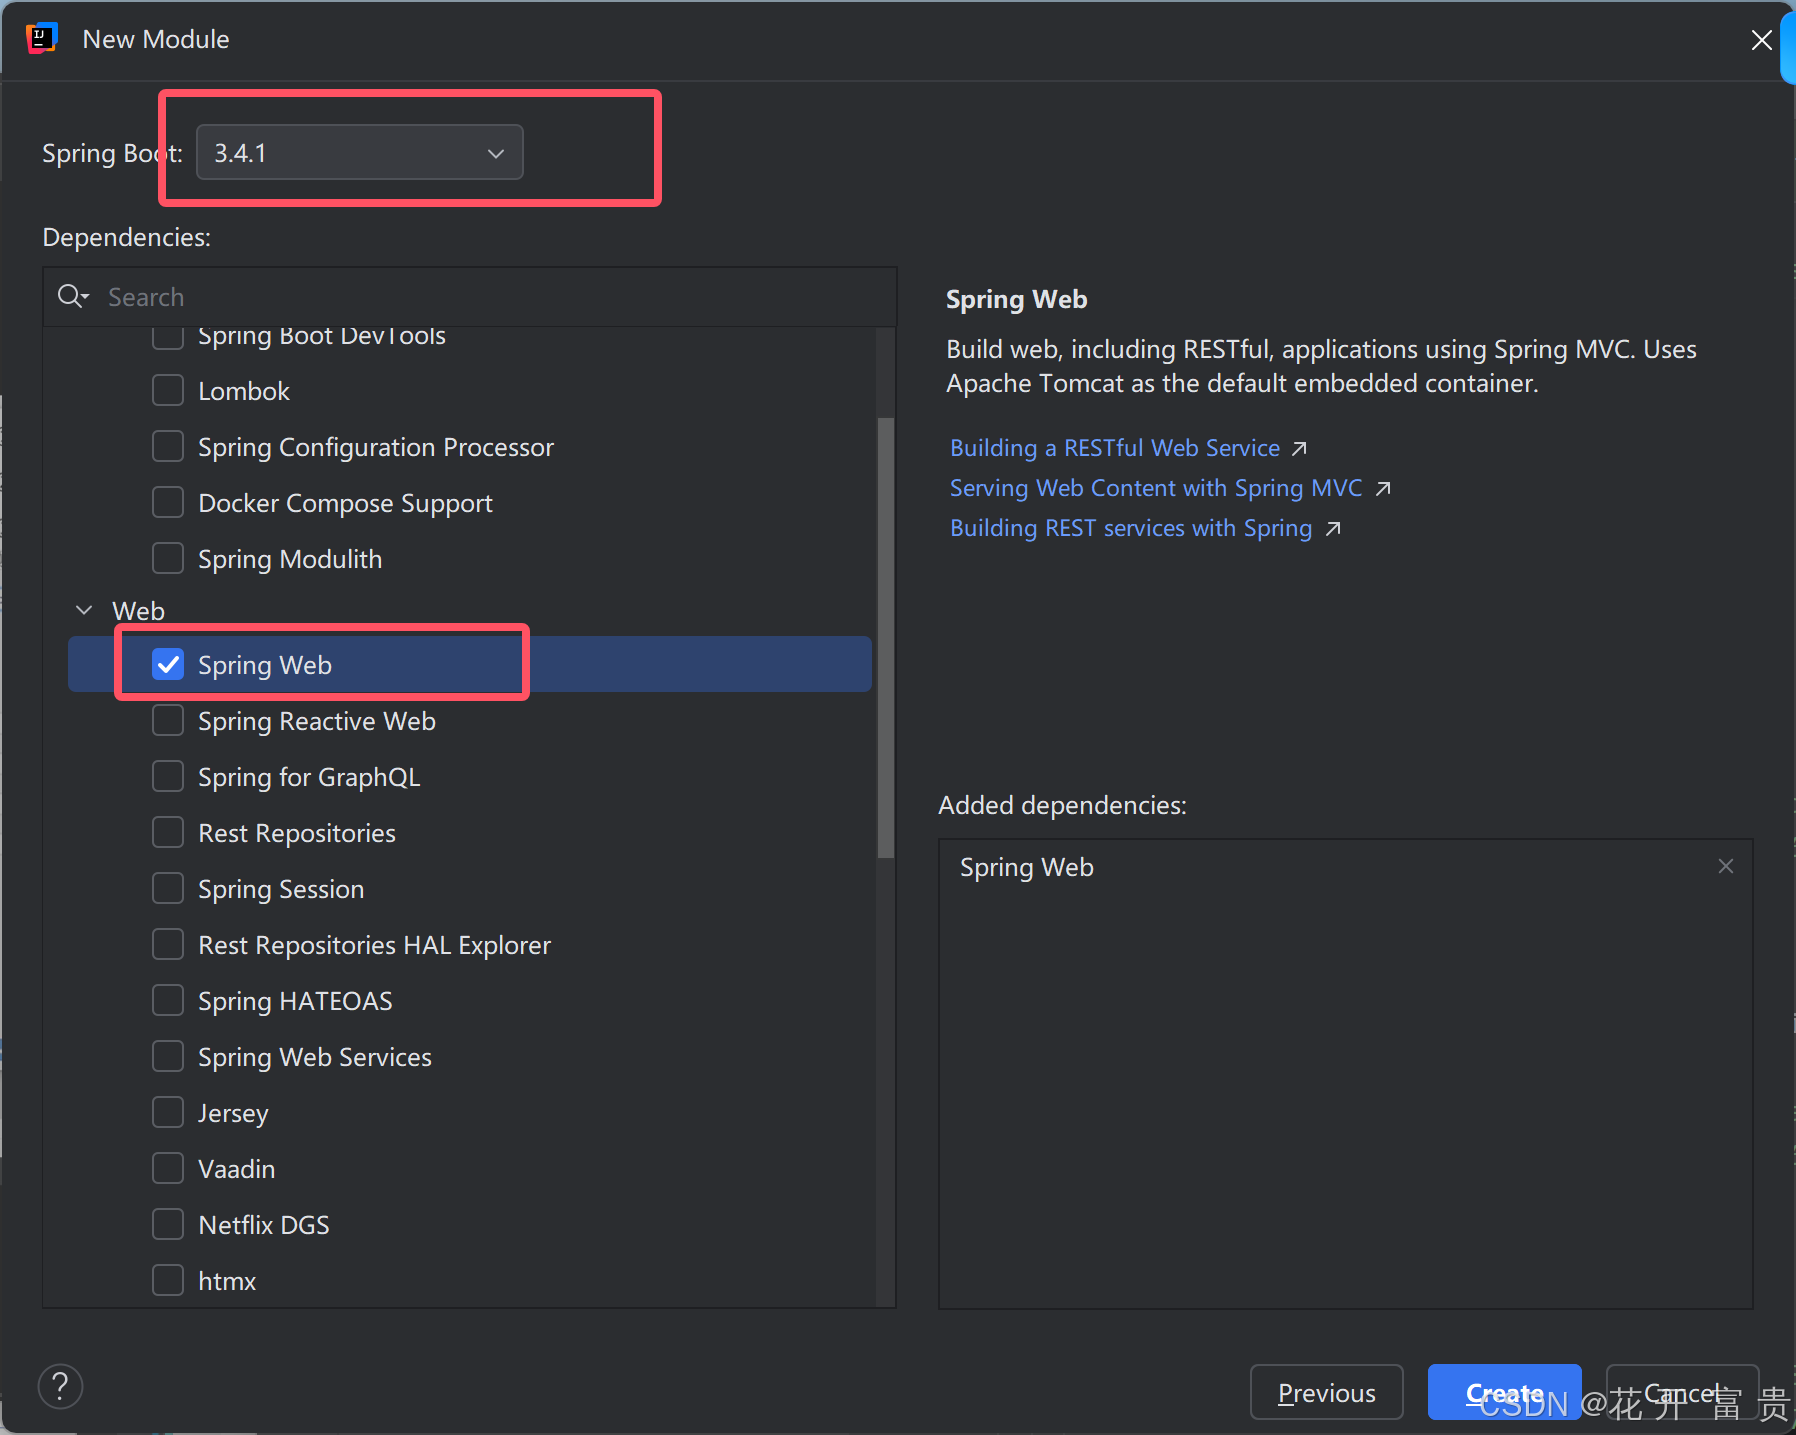Open the Spring Boot version dropdown
Screen dimensions: 1796x1435
pos(359,152)
